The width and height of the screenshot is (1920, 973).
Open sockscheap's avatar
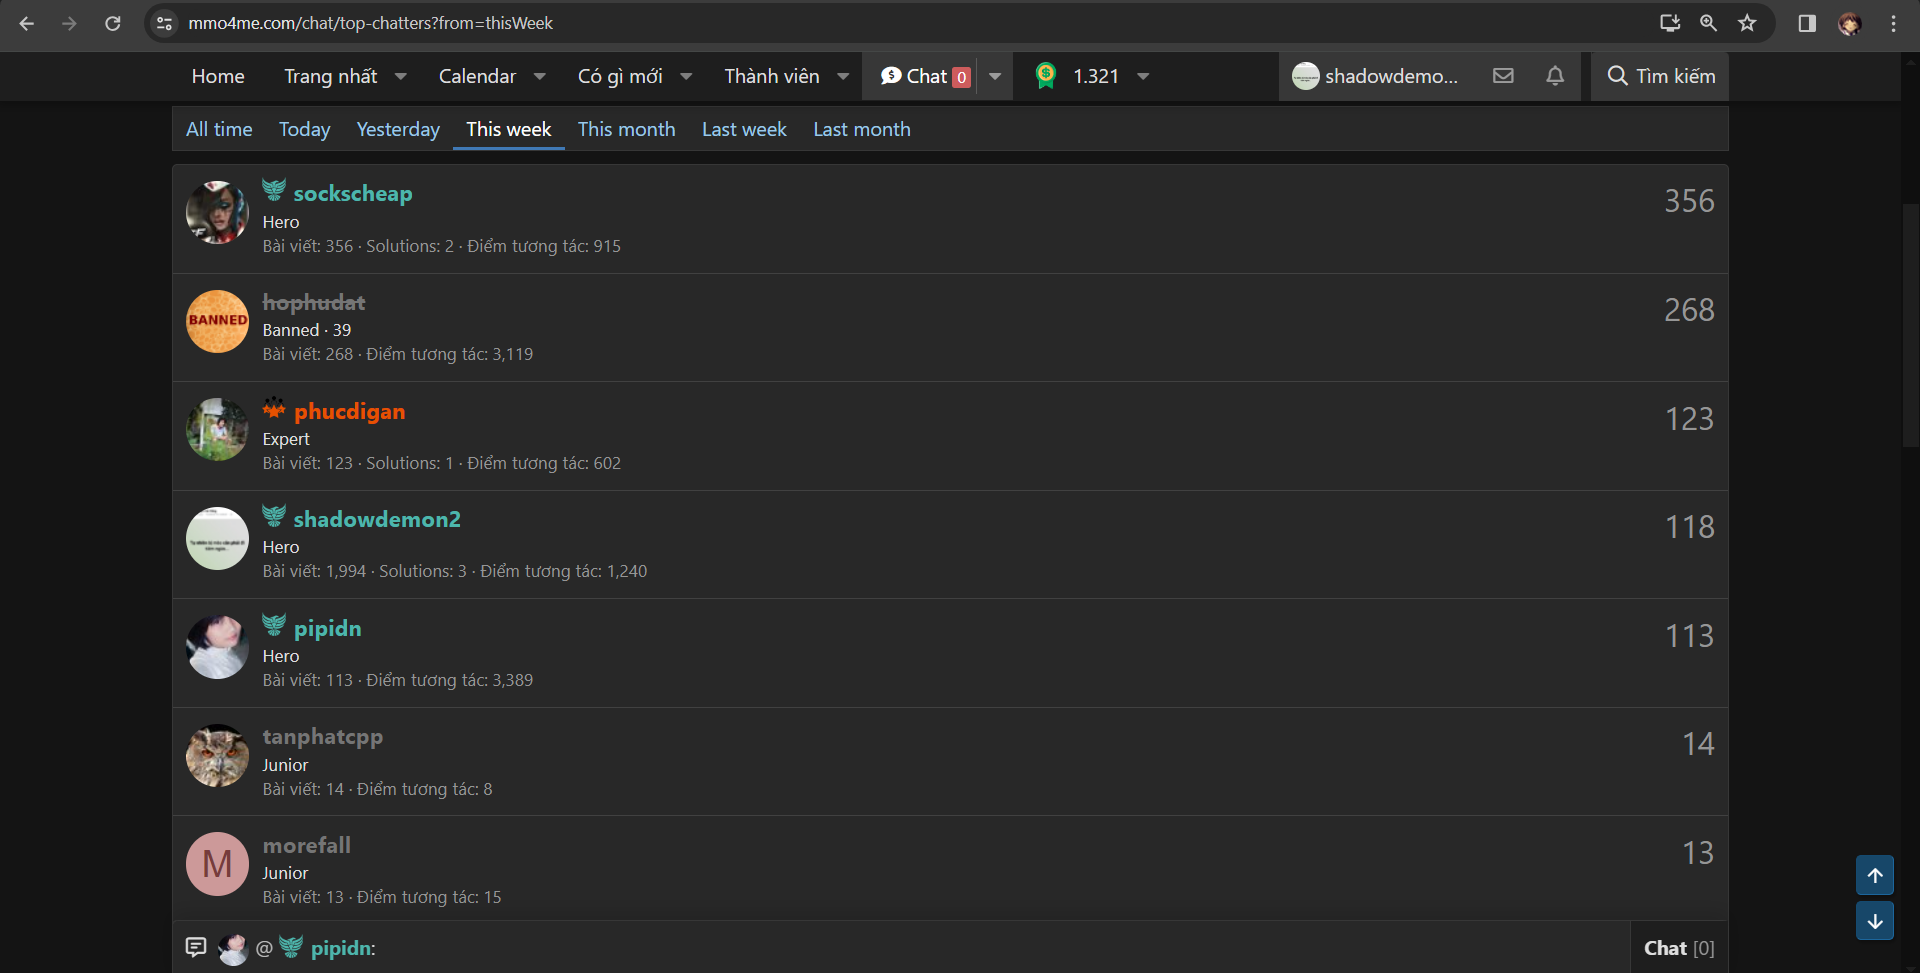point(217,212)
